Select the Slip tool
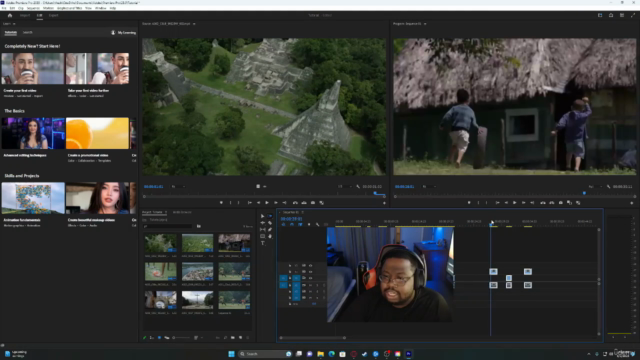 (x=262, y=229)
